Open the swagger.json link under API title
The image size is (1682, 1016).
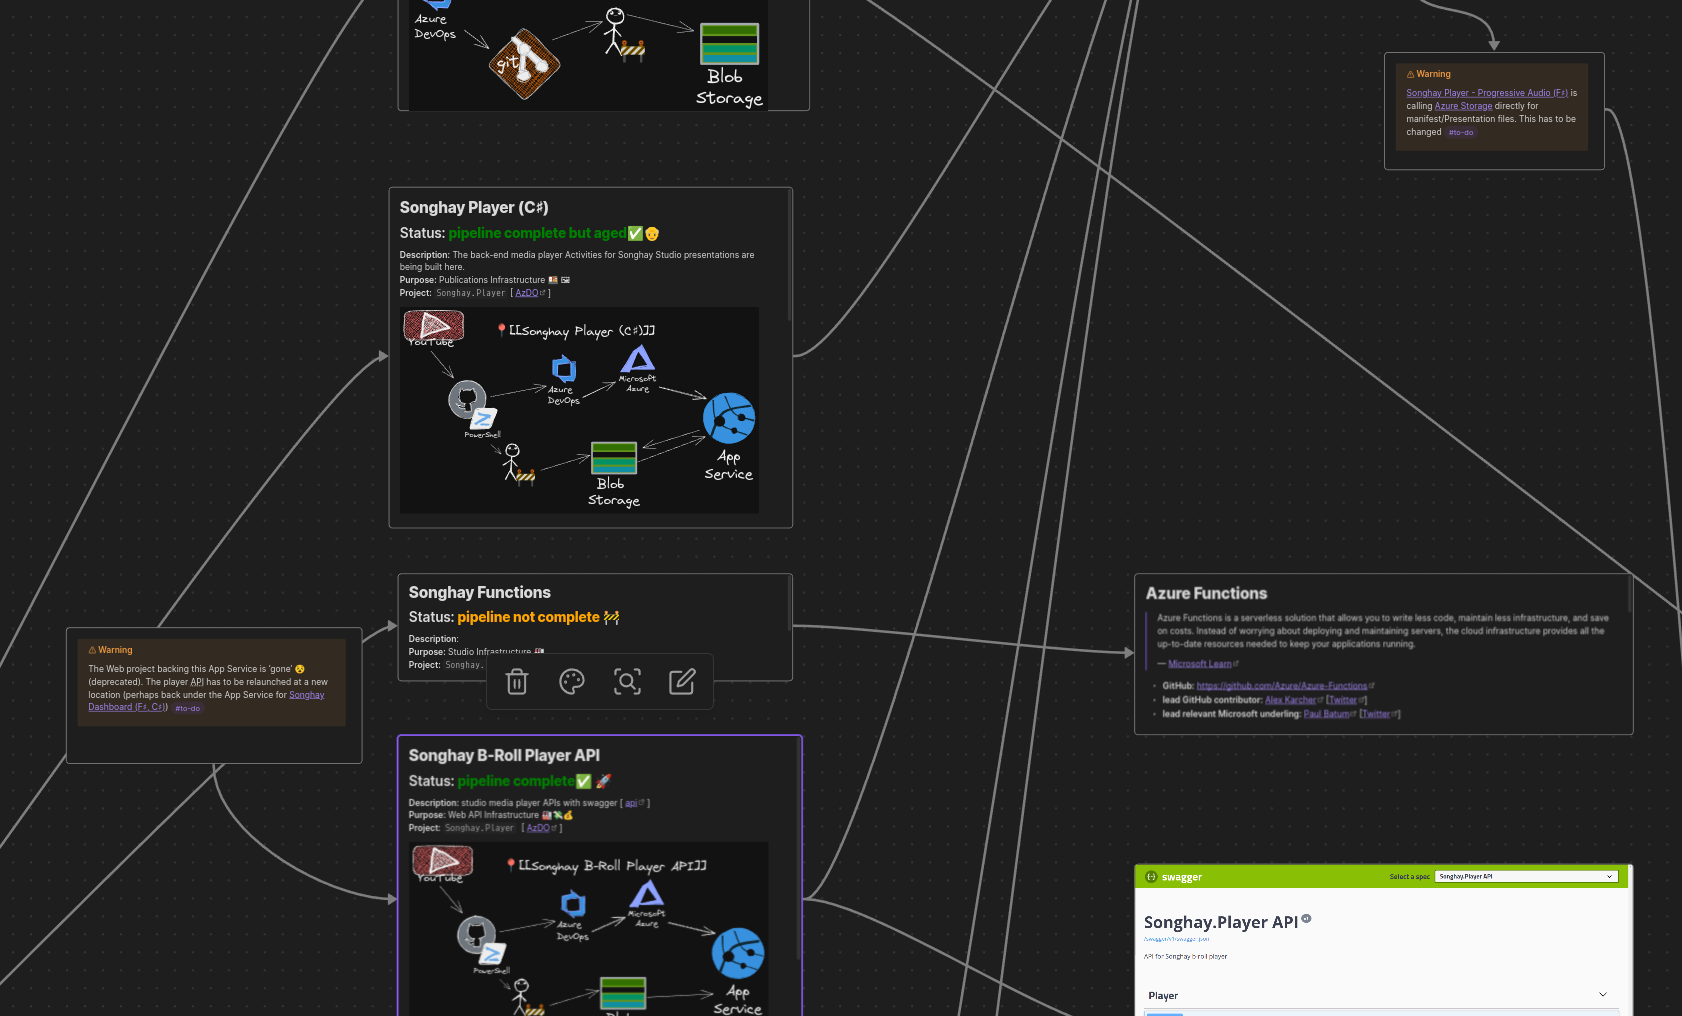(1176, 939)
